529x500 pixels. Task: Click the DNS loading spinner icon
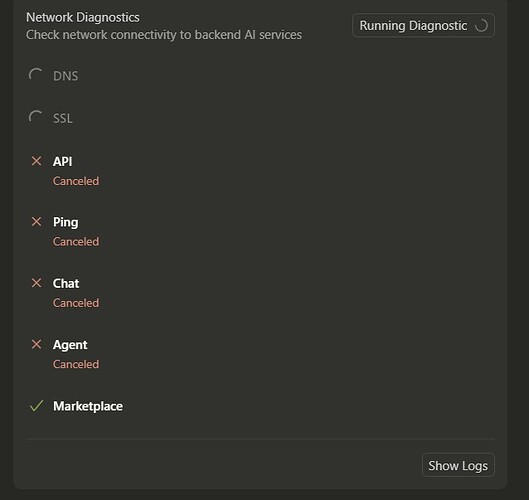(35, 75)
